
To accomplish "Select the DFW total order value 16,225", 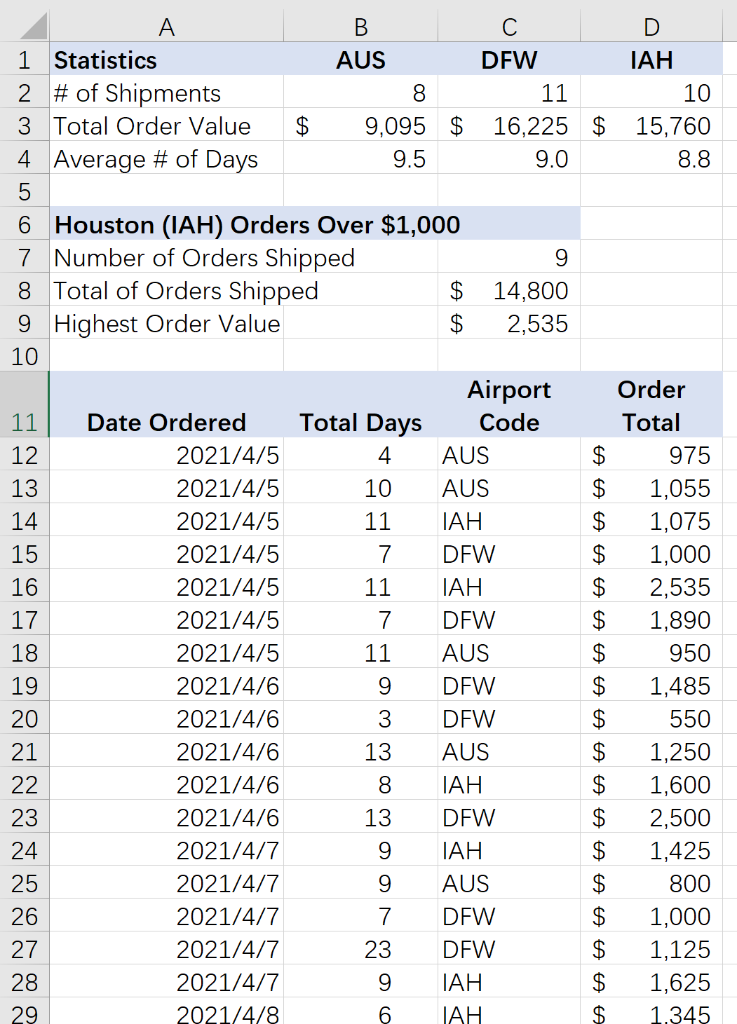I will click(509, 126).
